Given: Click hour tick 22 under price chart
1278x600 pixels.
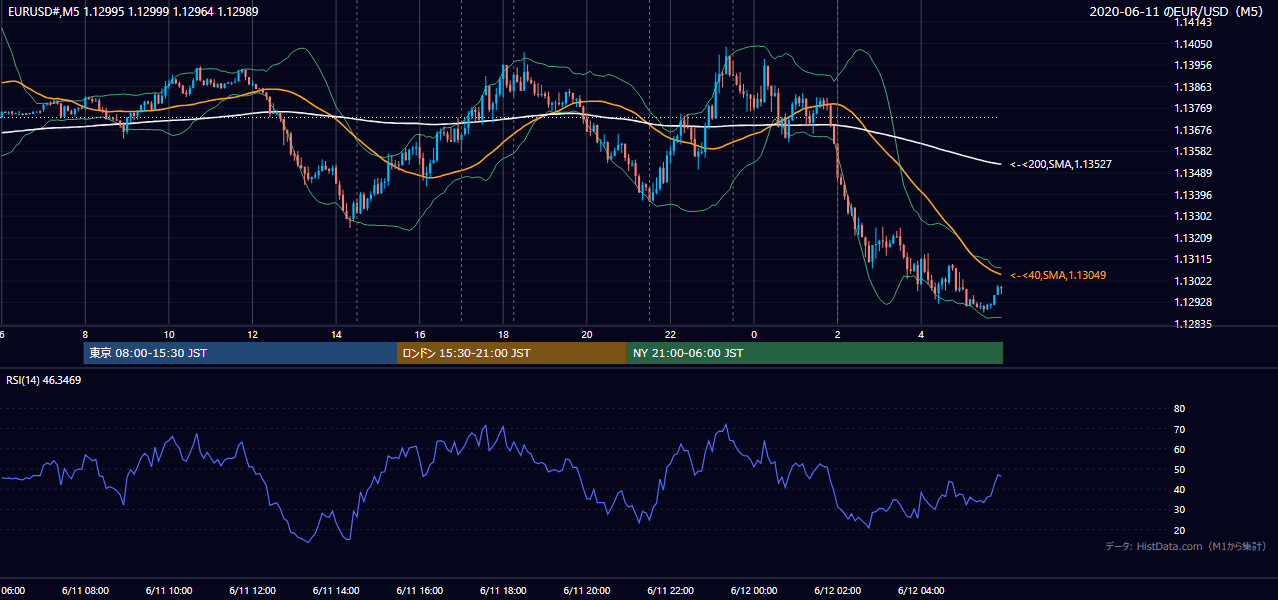Looking at the screenshot, I should (x=670, y=334).
